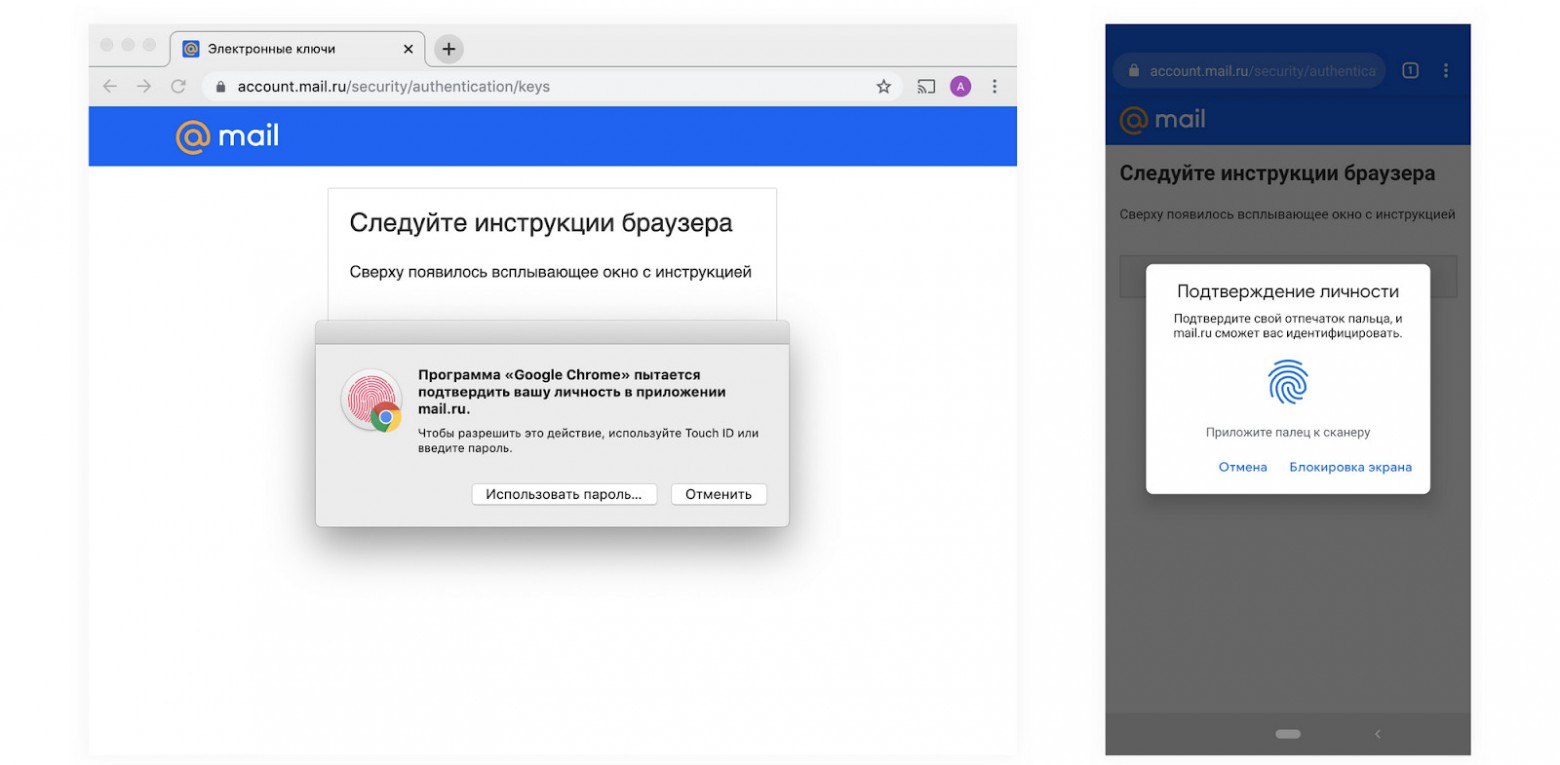Click the Подтверждение личности title
Screen dimensions: 1560x765
[x=1288, y=292]
